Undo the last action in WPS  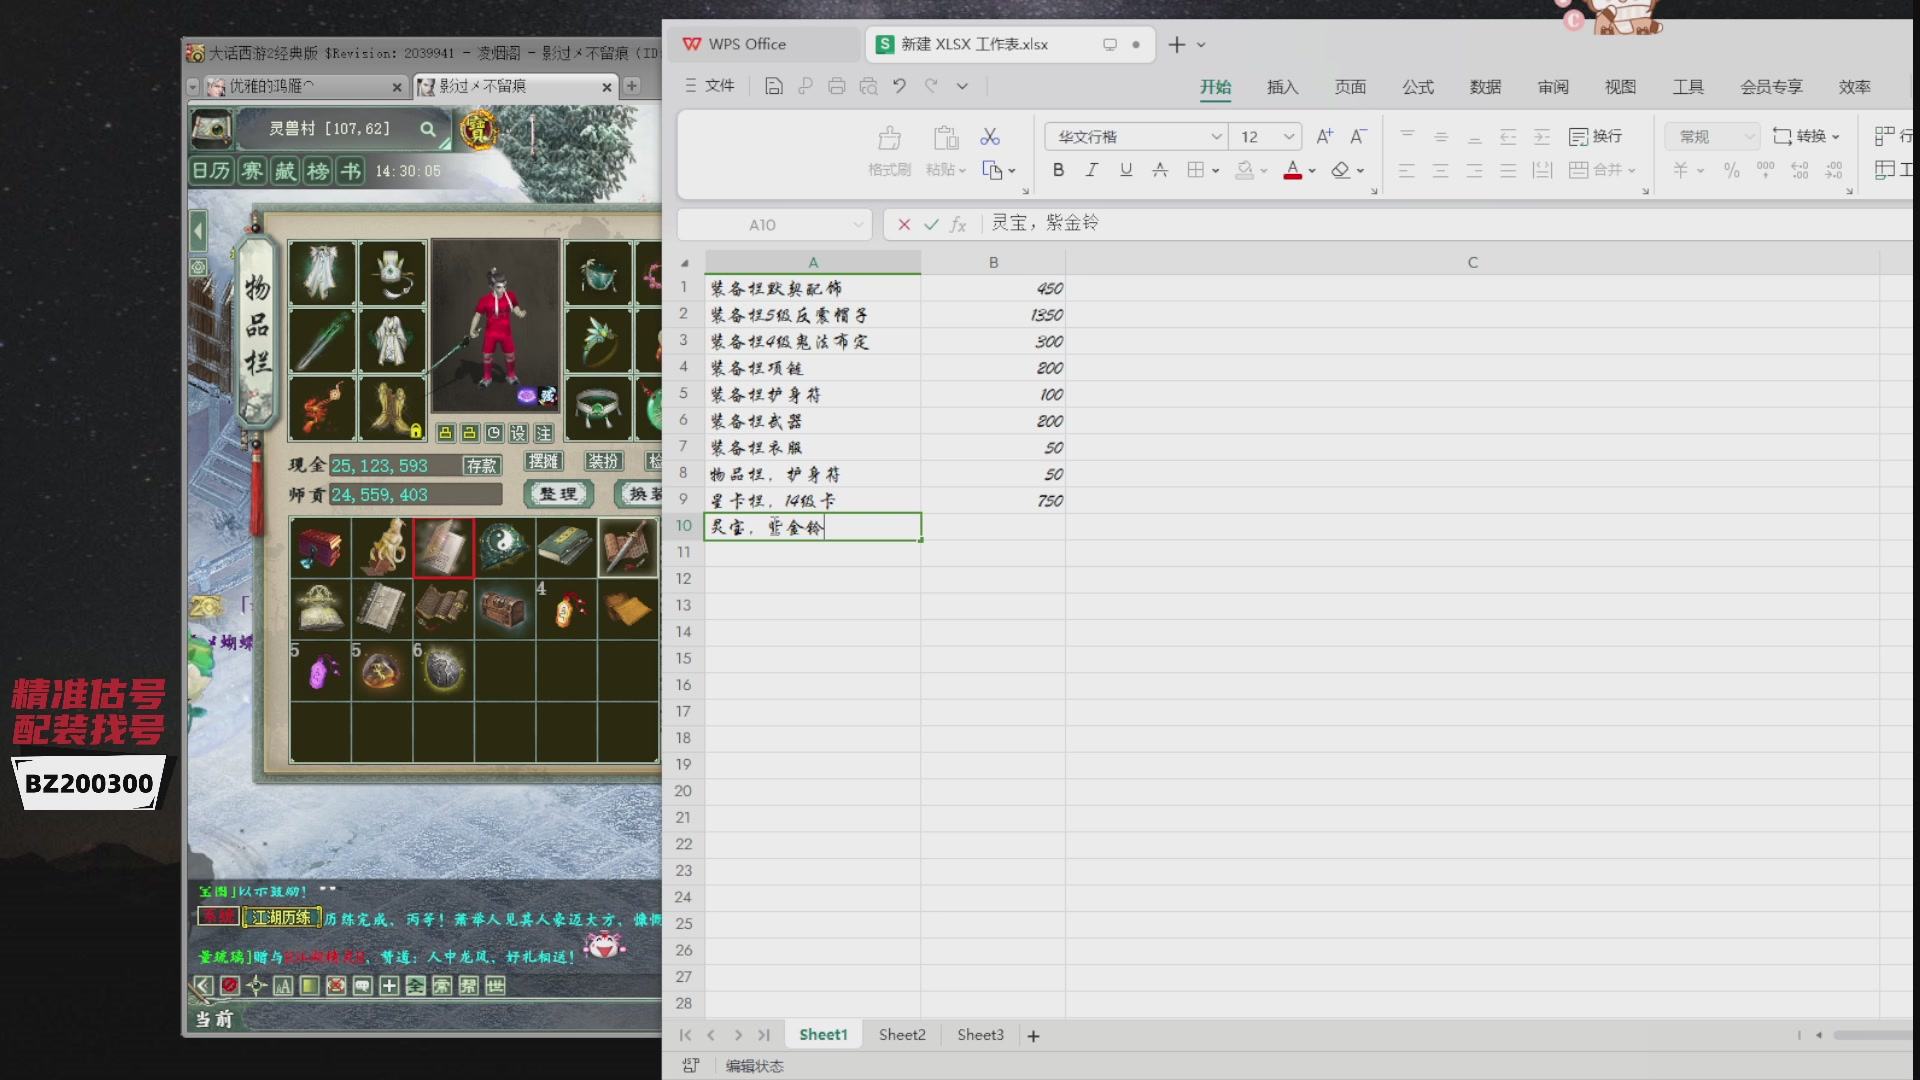pos(900,87)
